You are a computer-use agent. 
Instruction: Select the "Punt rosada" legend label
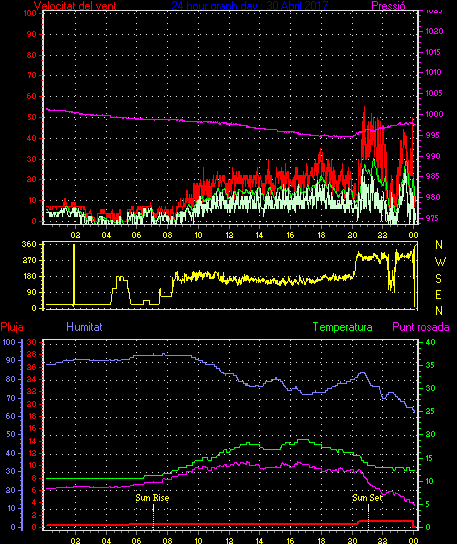pyautogui.click(x=421, y=327)
